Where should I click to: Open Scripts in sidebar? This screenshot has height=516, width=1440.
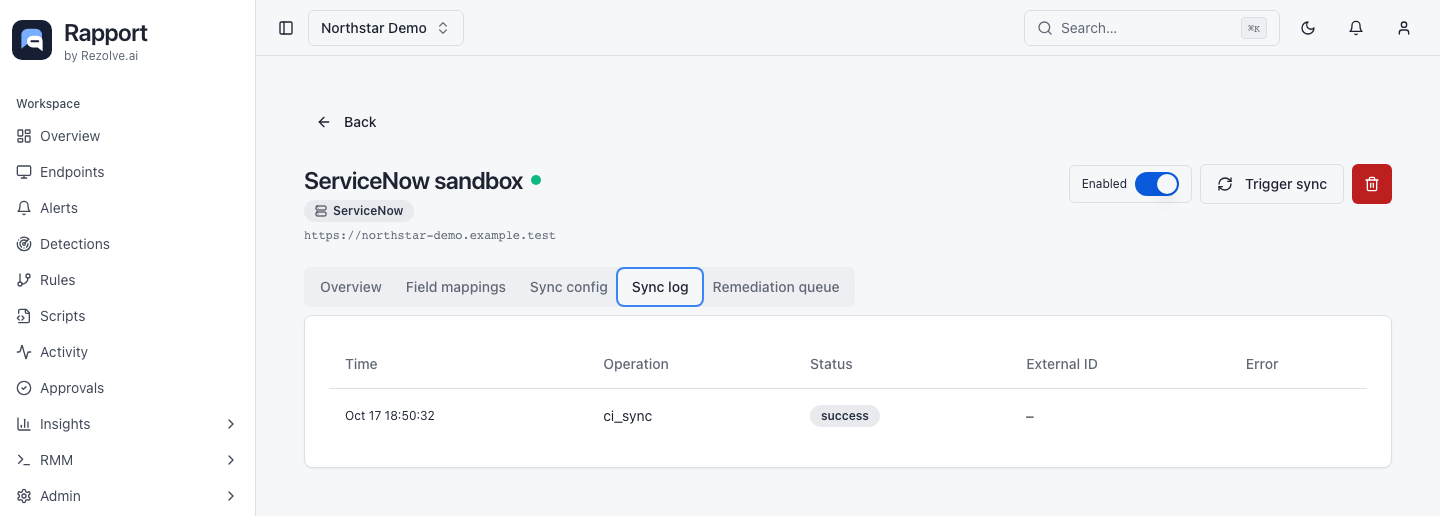128,316
